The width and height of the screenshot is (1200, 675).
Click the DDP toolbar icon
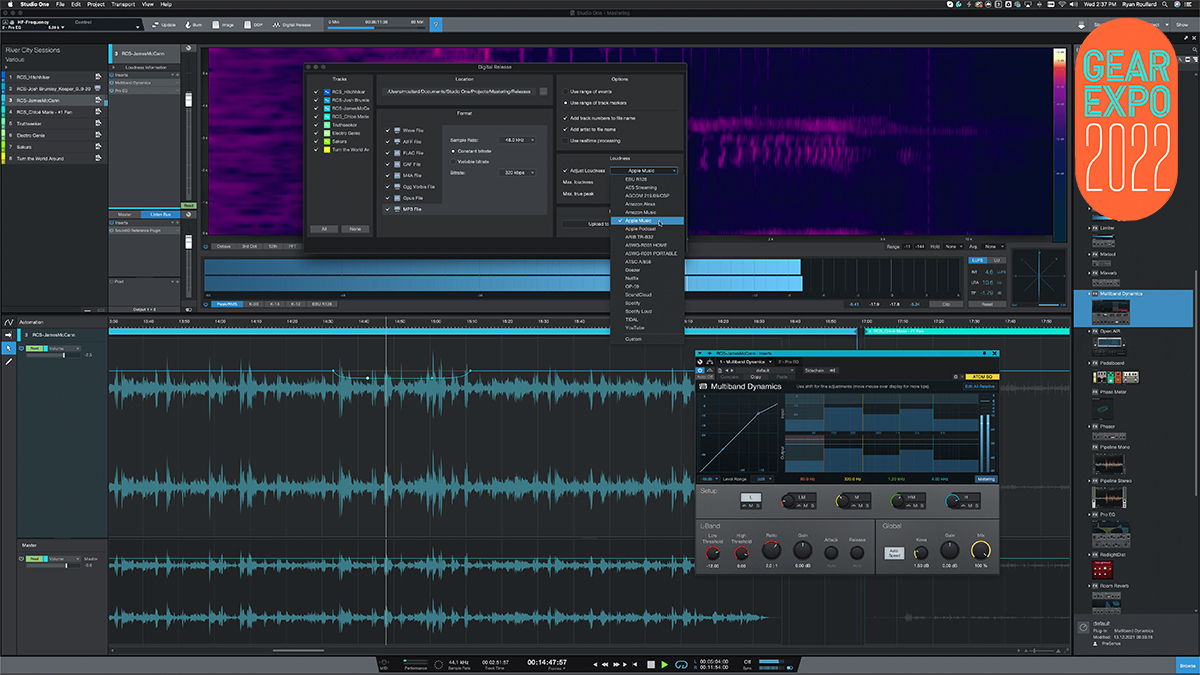[x=246, y=24]
